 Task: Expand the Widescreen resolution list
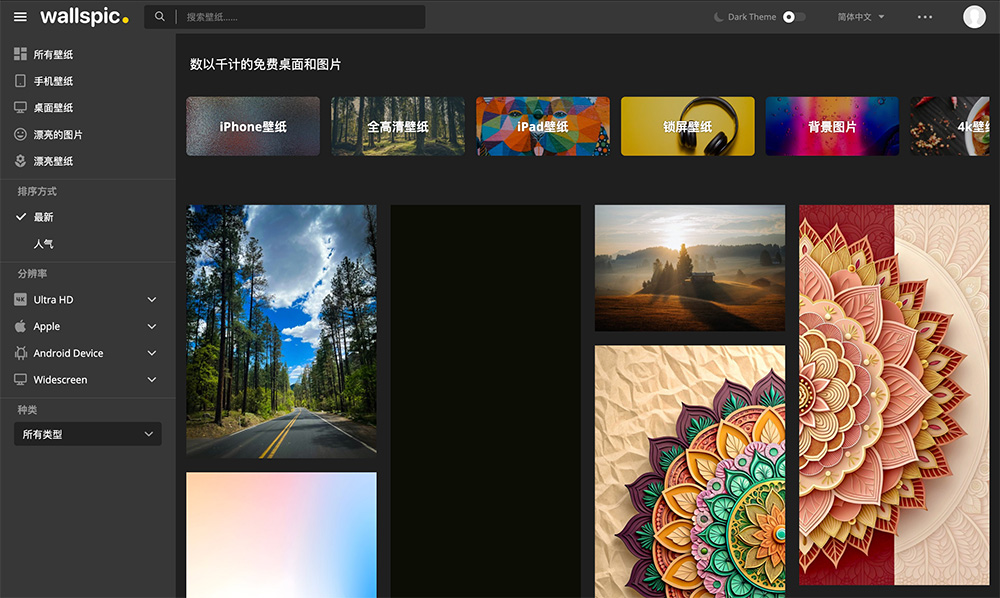pyautogui.click(x=152, y=379)
